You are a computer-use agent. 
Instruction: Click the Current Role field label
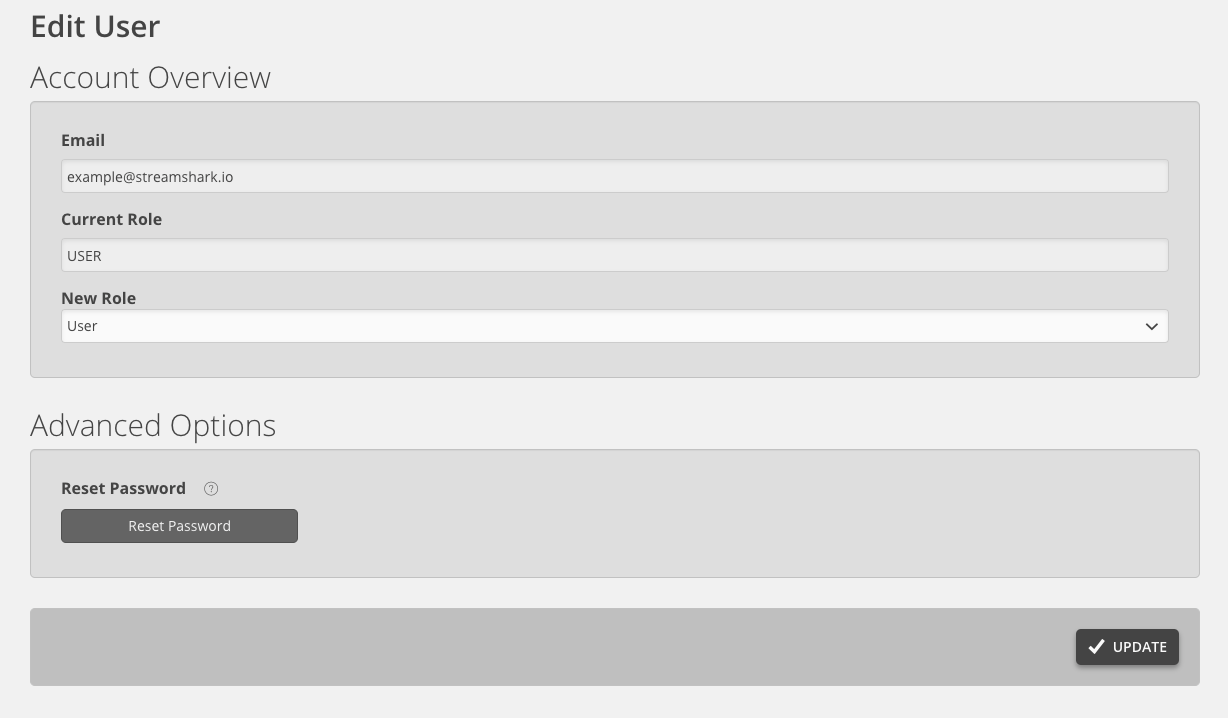click(x=111, y=219)
